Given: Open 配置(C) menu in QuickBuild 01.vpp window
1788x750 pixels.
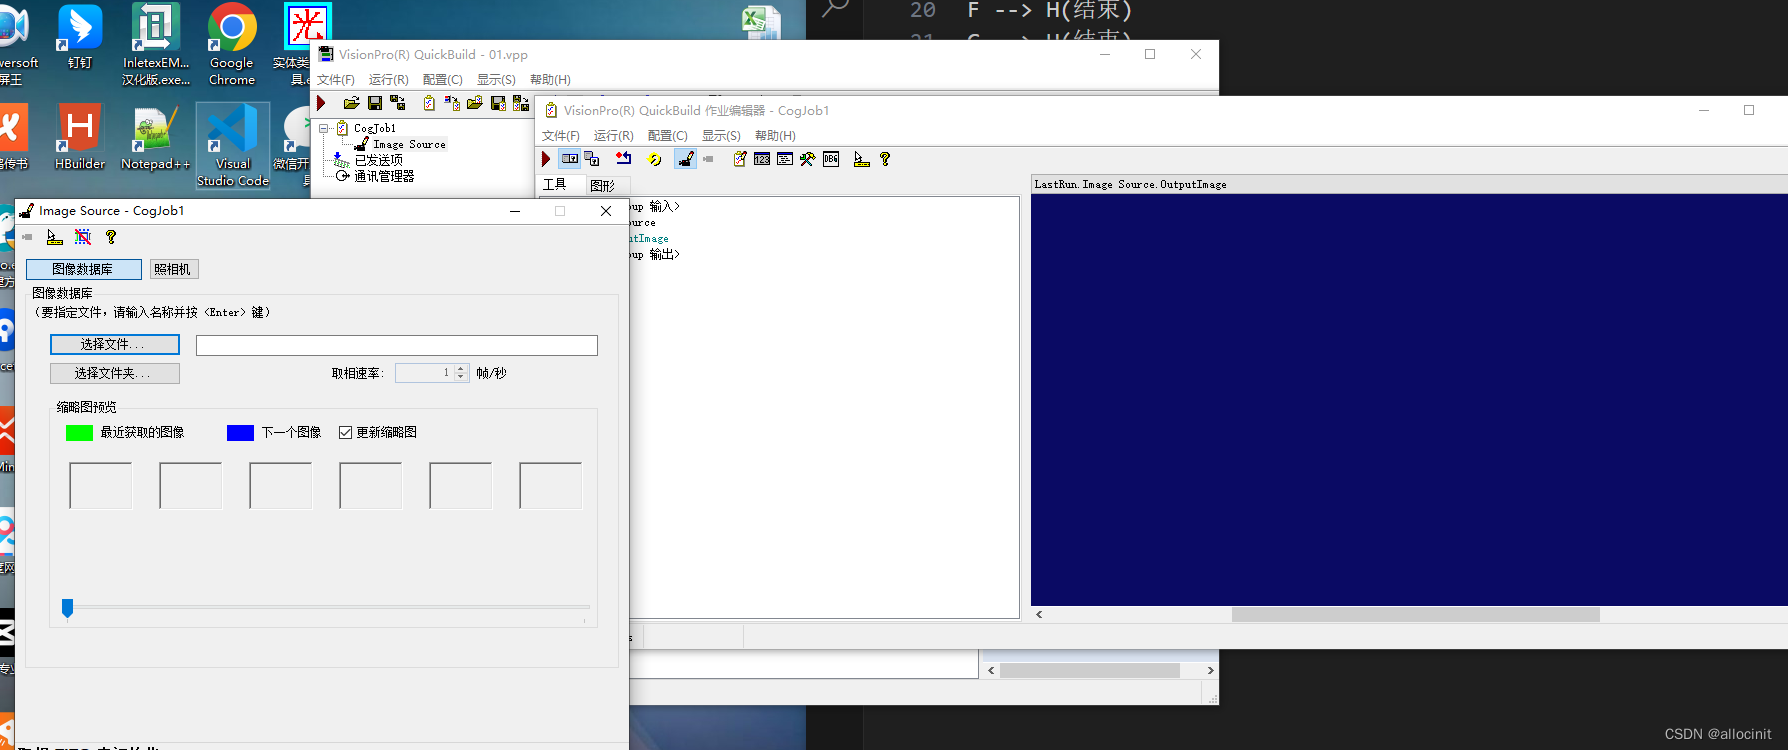Looking at the screenshot, I should (443, 80).
